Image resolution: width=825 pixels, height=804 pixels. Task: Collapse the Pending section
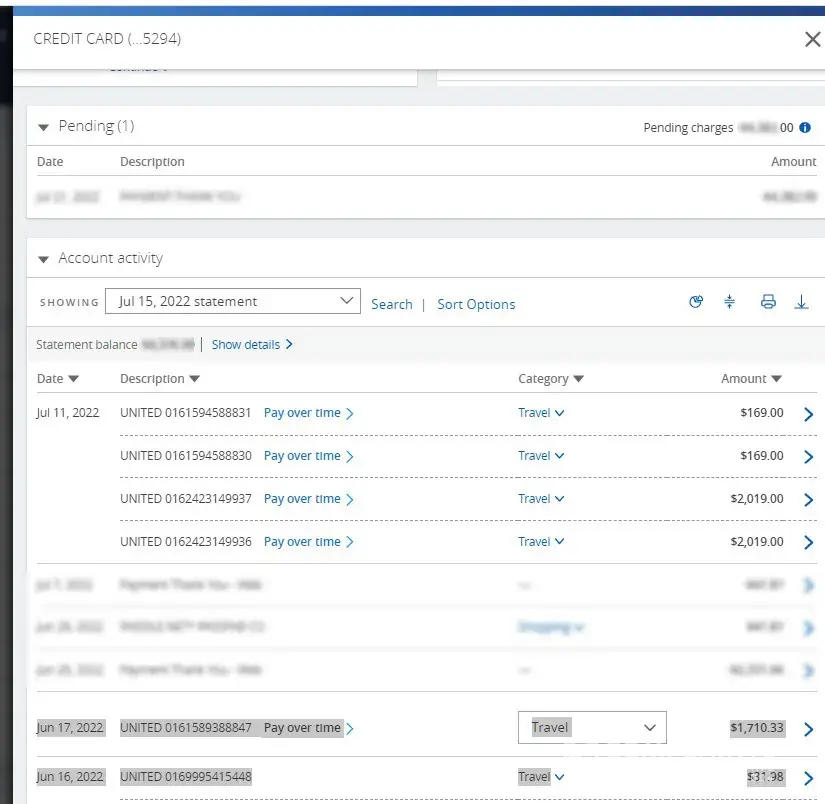coord(43,127)
